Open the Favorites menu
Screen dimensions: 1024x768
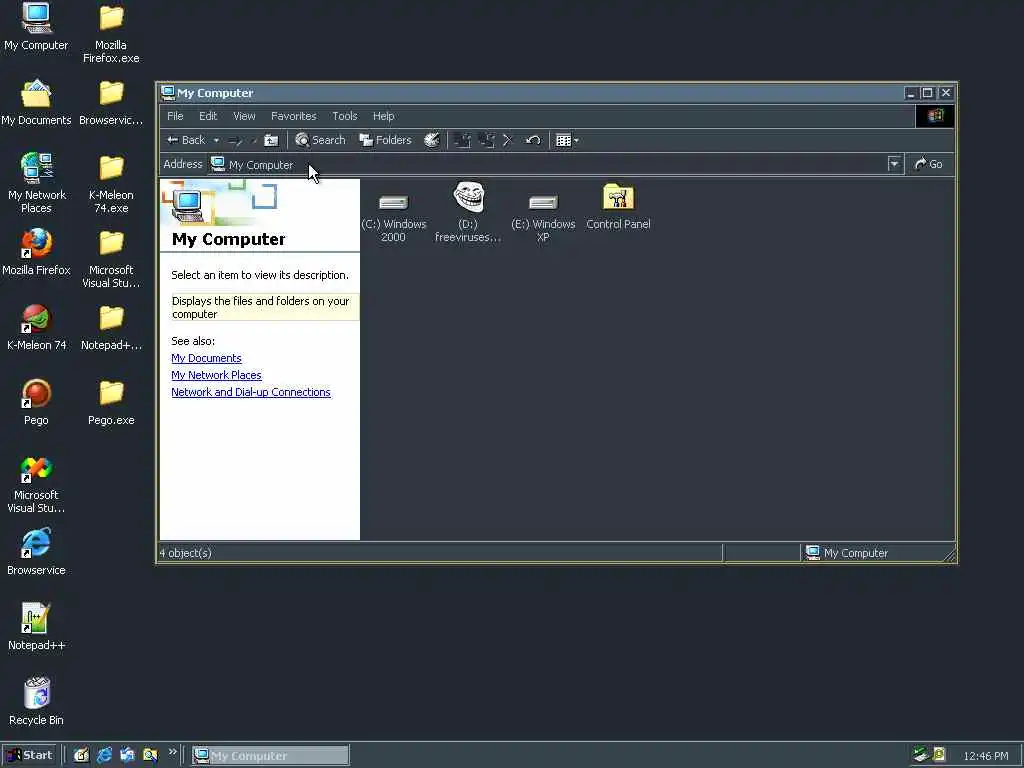293,116
